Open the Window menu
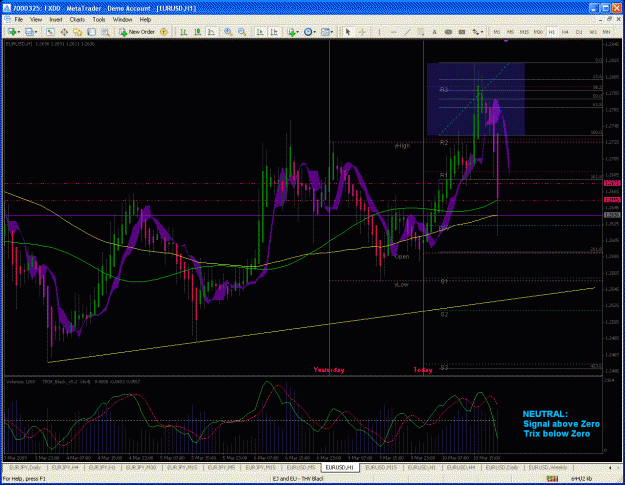The image size is (625, 485). coord(122,19)
